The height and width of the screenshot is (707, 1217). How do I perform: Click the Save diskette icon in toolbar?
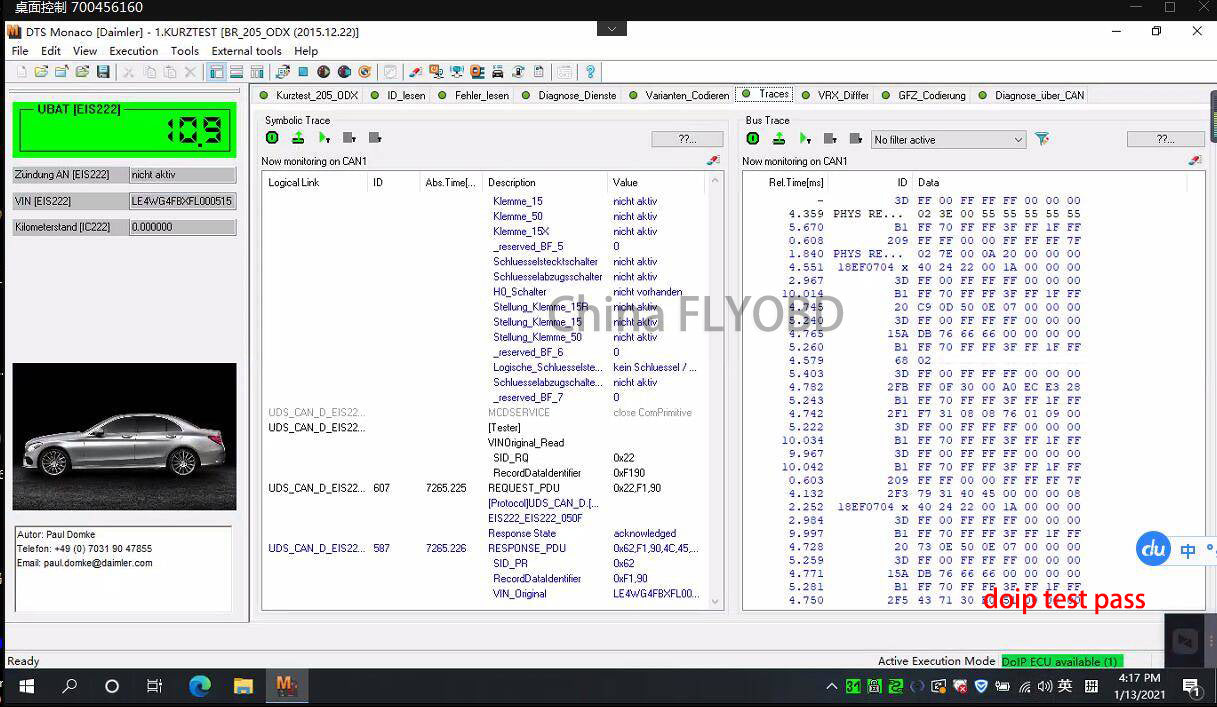103,72
